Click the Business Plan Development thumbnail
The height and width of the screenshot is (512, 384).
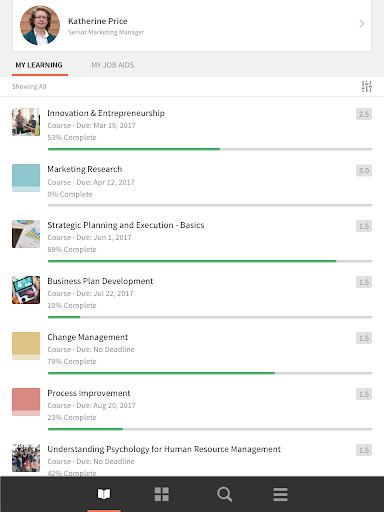point(26,290)
